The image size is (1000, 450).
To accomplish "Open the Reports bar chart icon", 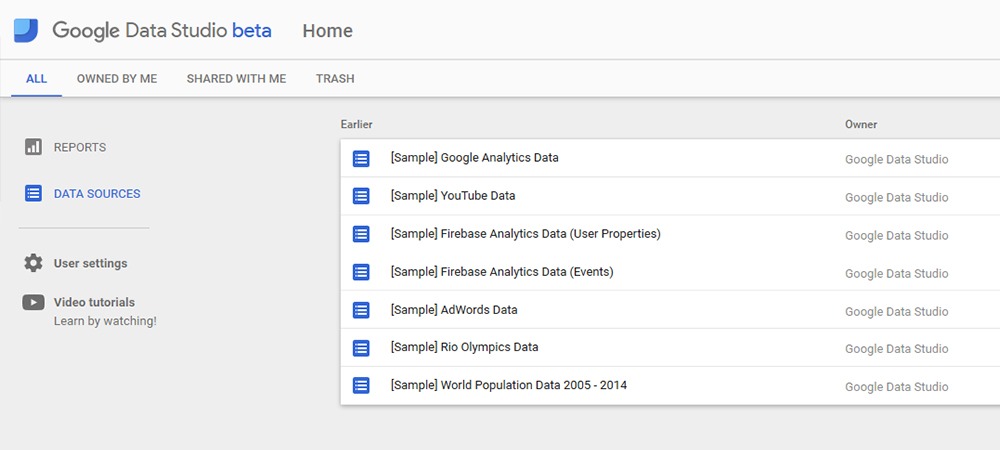I will click(33, 147).
